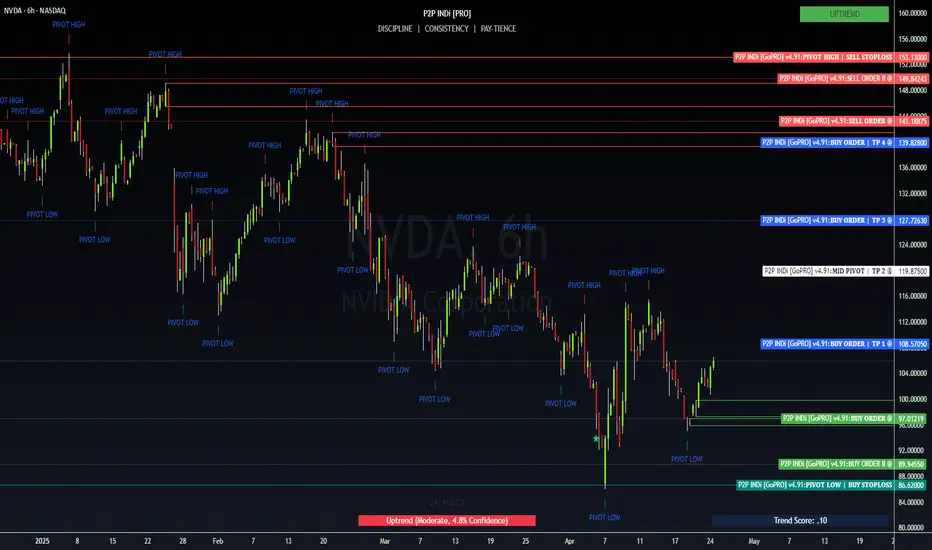Click the 119.87500 mid pivot price tag
932x550 pixels.
(x=912, y=271)
